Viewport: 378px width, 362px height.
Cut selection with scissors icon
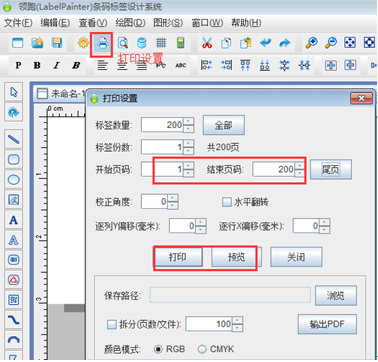[207, 43]
